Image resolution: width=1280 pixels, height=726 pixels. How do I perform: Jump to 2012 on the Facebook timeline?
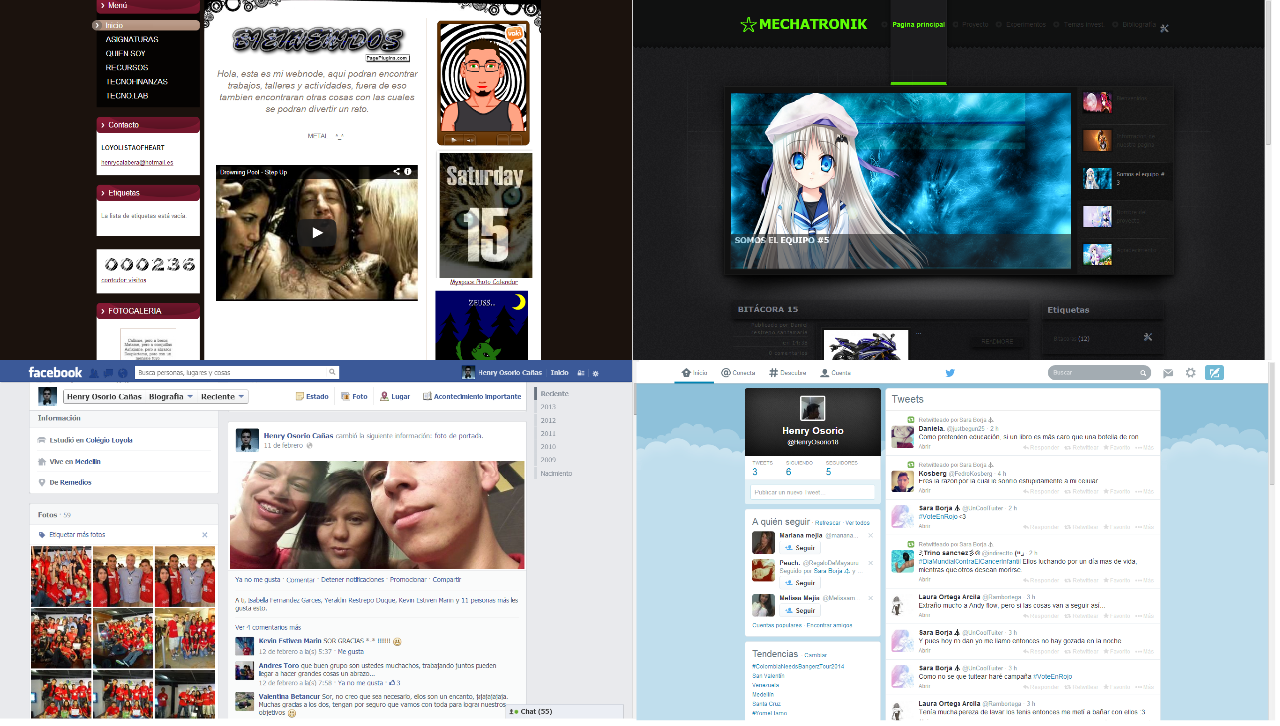[x=548, y=420]
